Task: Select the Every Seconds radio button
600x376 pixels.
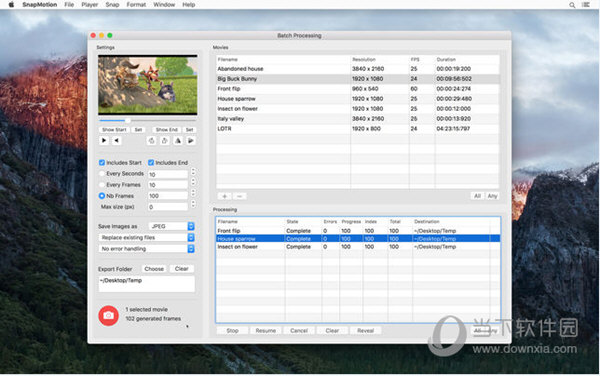Action: click(x=102, y=174)
